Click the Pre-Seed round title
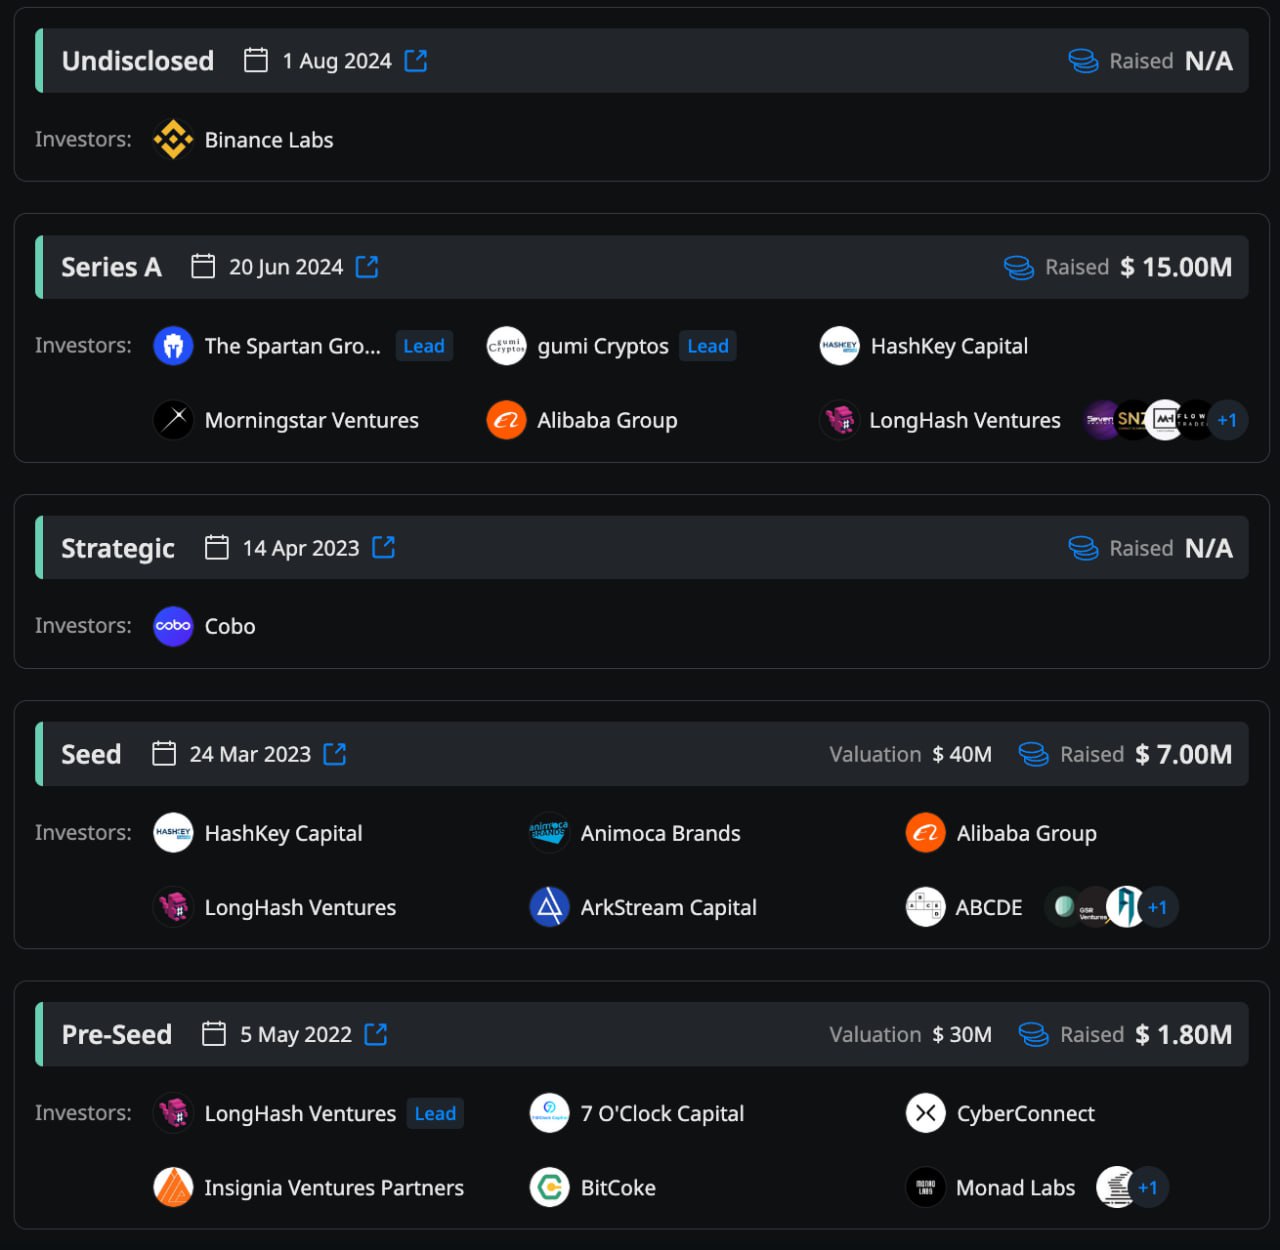 (117, 1034)
